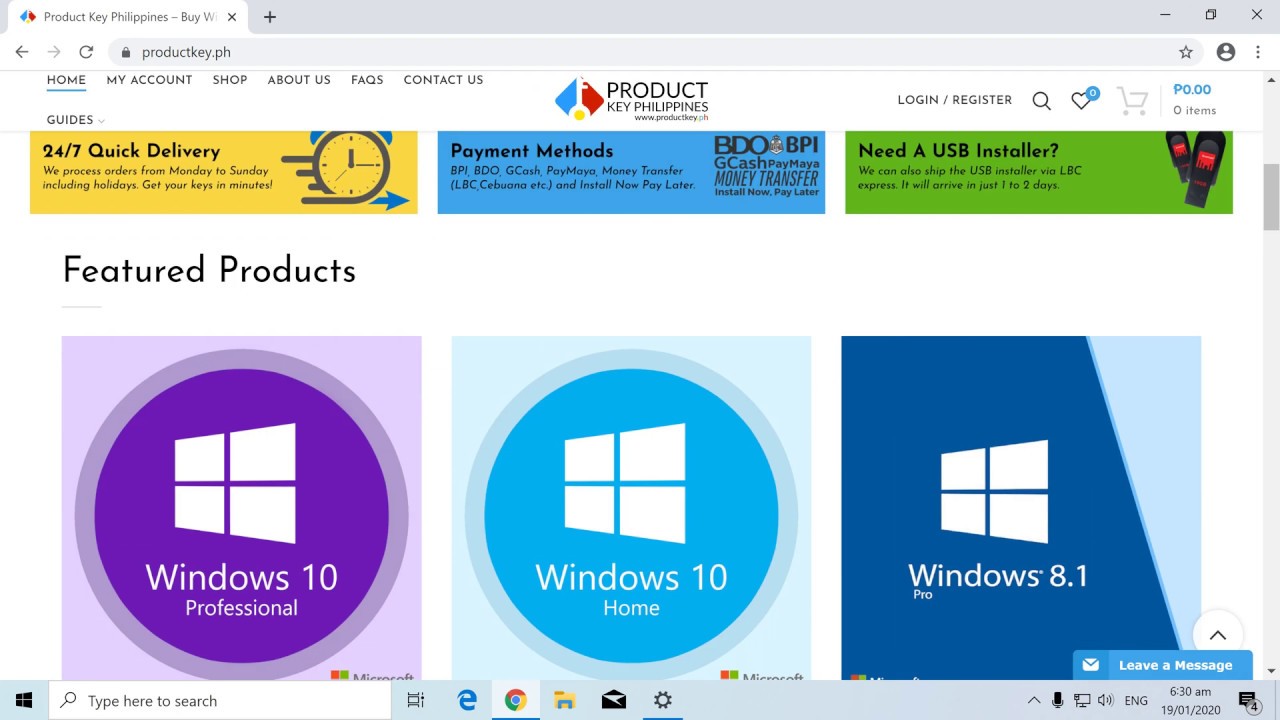
Task: Click the site search magnifier icon
Action: click(1041, 100)
